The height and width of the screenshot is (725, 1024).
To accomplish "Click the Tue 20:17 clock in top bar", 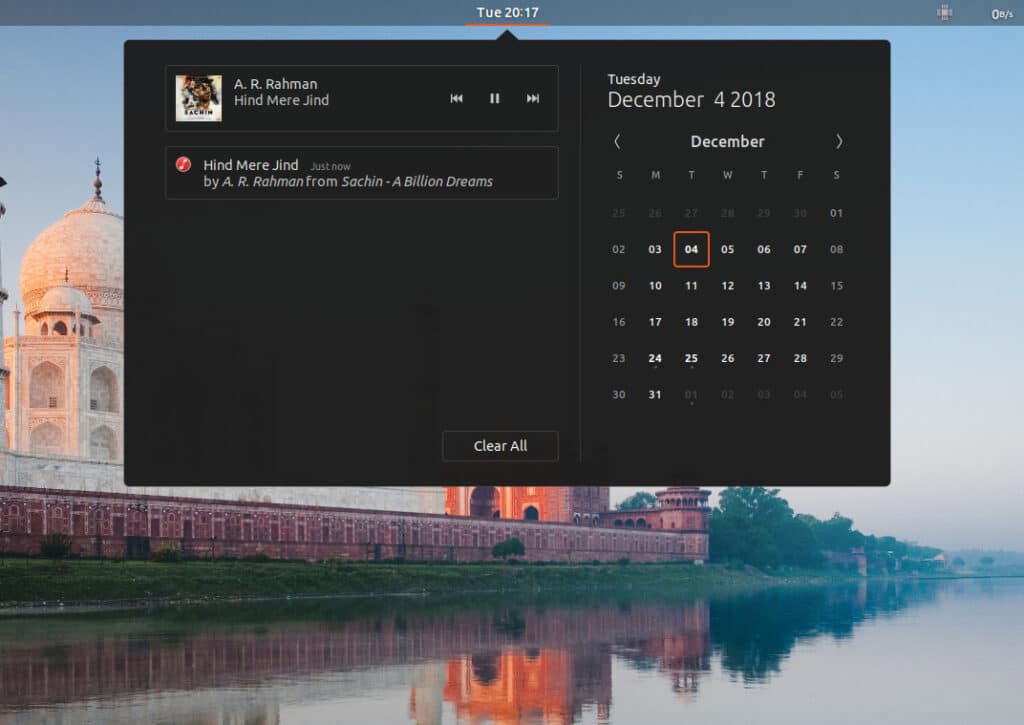I will (507, 13).
